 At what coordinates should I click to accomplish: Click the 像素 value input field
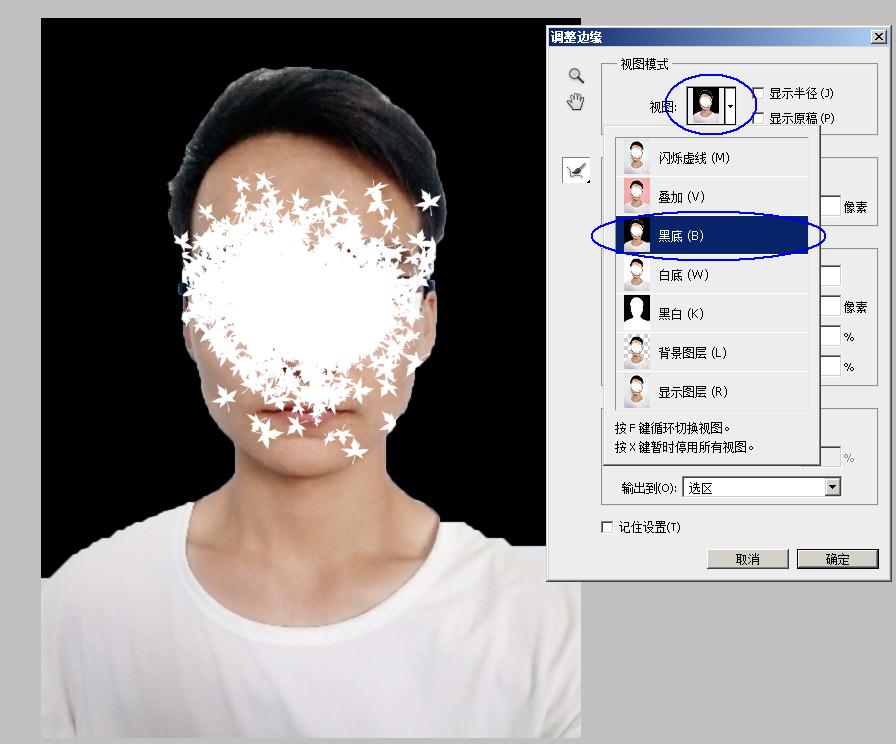pyautogui.click(x=832, y=206)
